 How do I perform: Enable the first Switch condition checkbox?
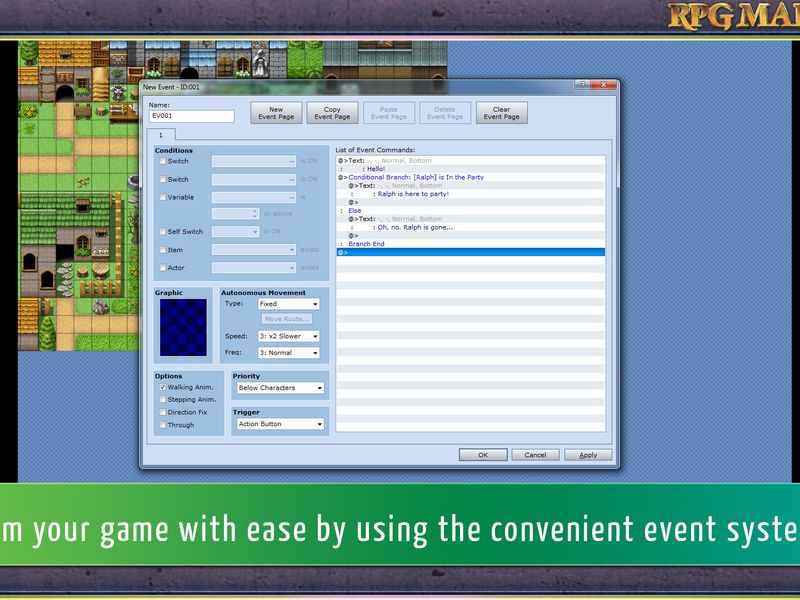(x=163, y=161)
